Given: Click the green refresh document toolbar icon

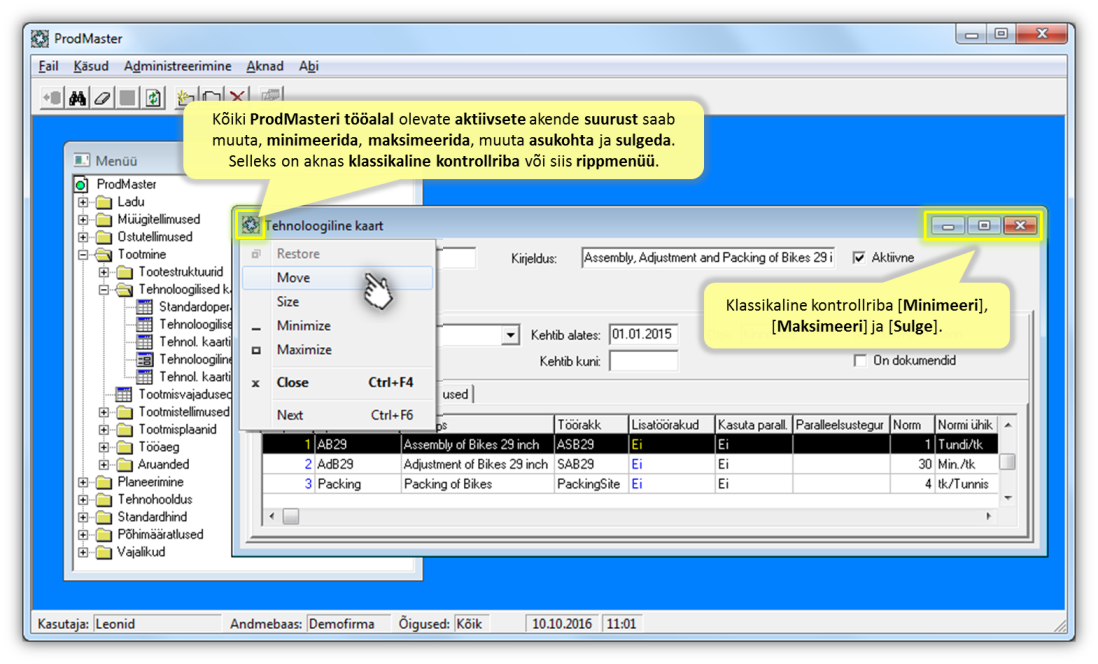Looking at the screenshot, I should point(153,97).
